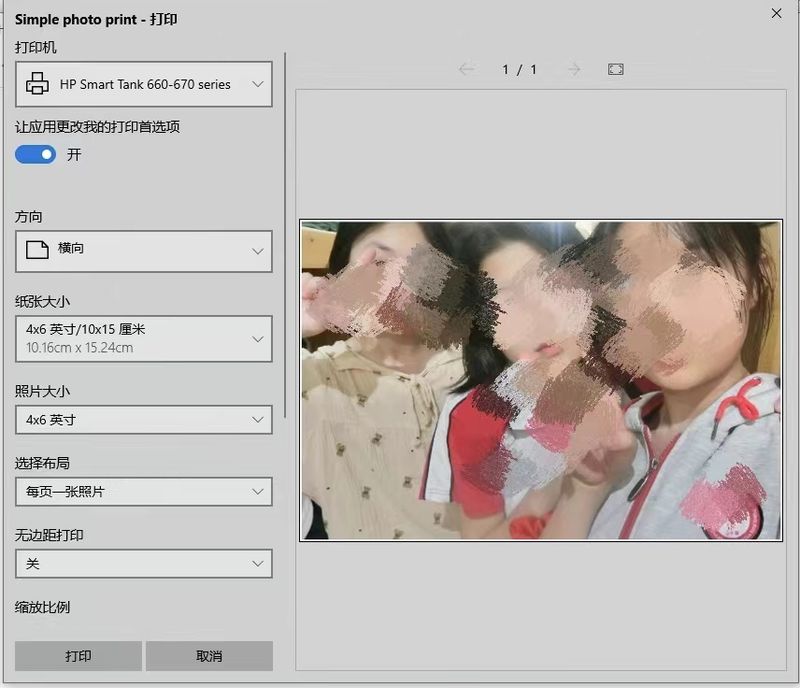The image size is (800, 688).
Task: Toggle off 让应用更改我的打印首选项 switch
Action: tap(35, 155)
